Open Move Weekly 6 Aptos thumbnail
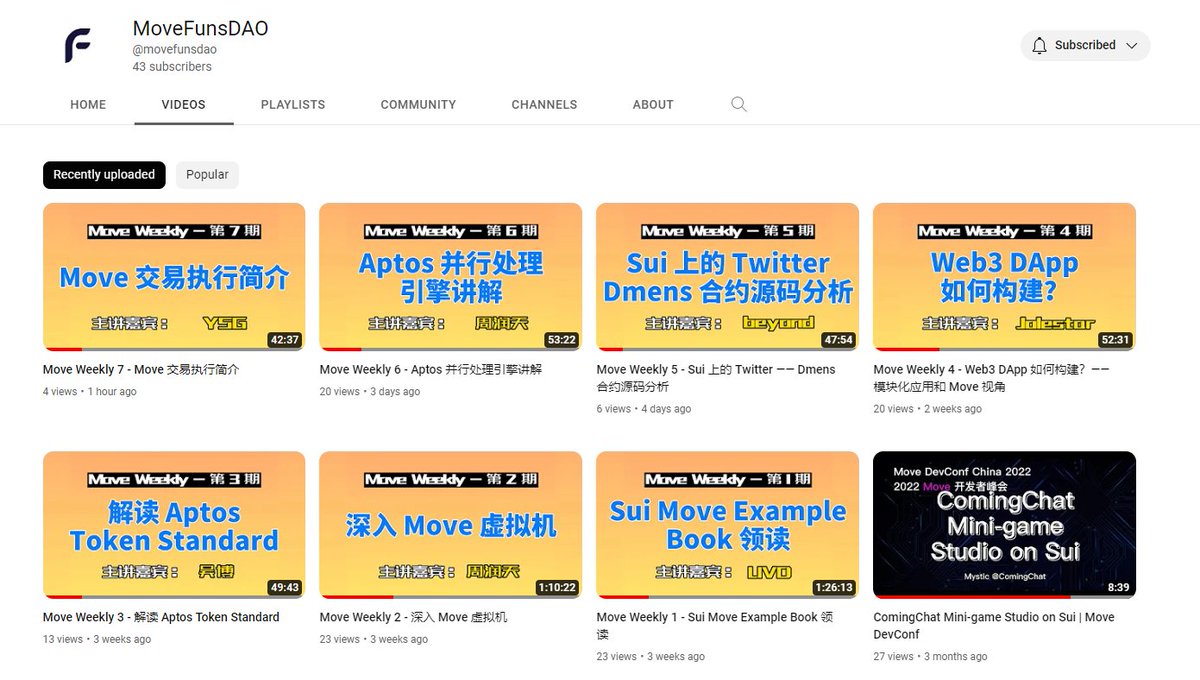 [x=451, y=277]
